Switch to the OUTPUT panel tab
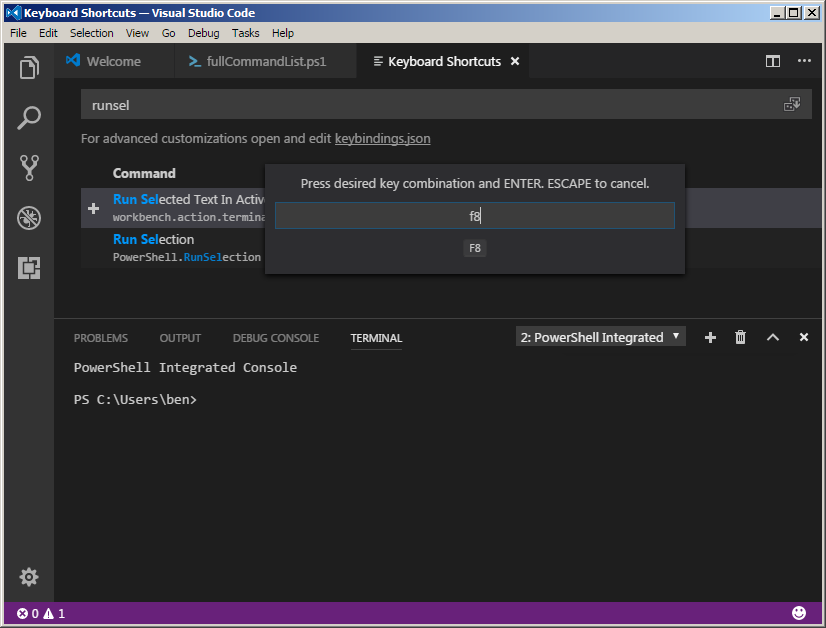The height and width of the screenshot is (628, 826). tap(180, 338)
